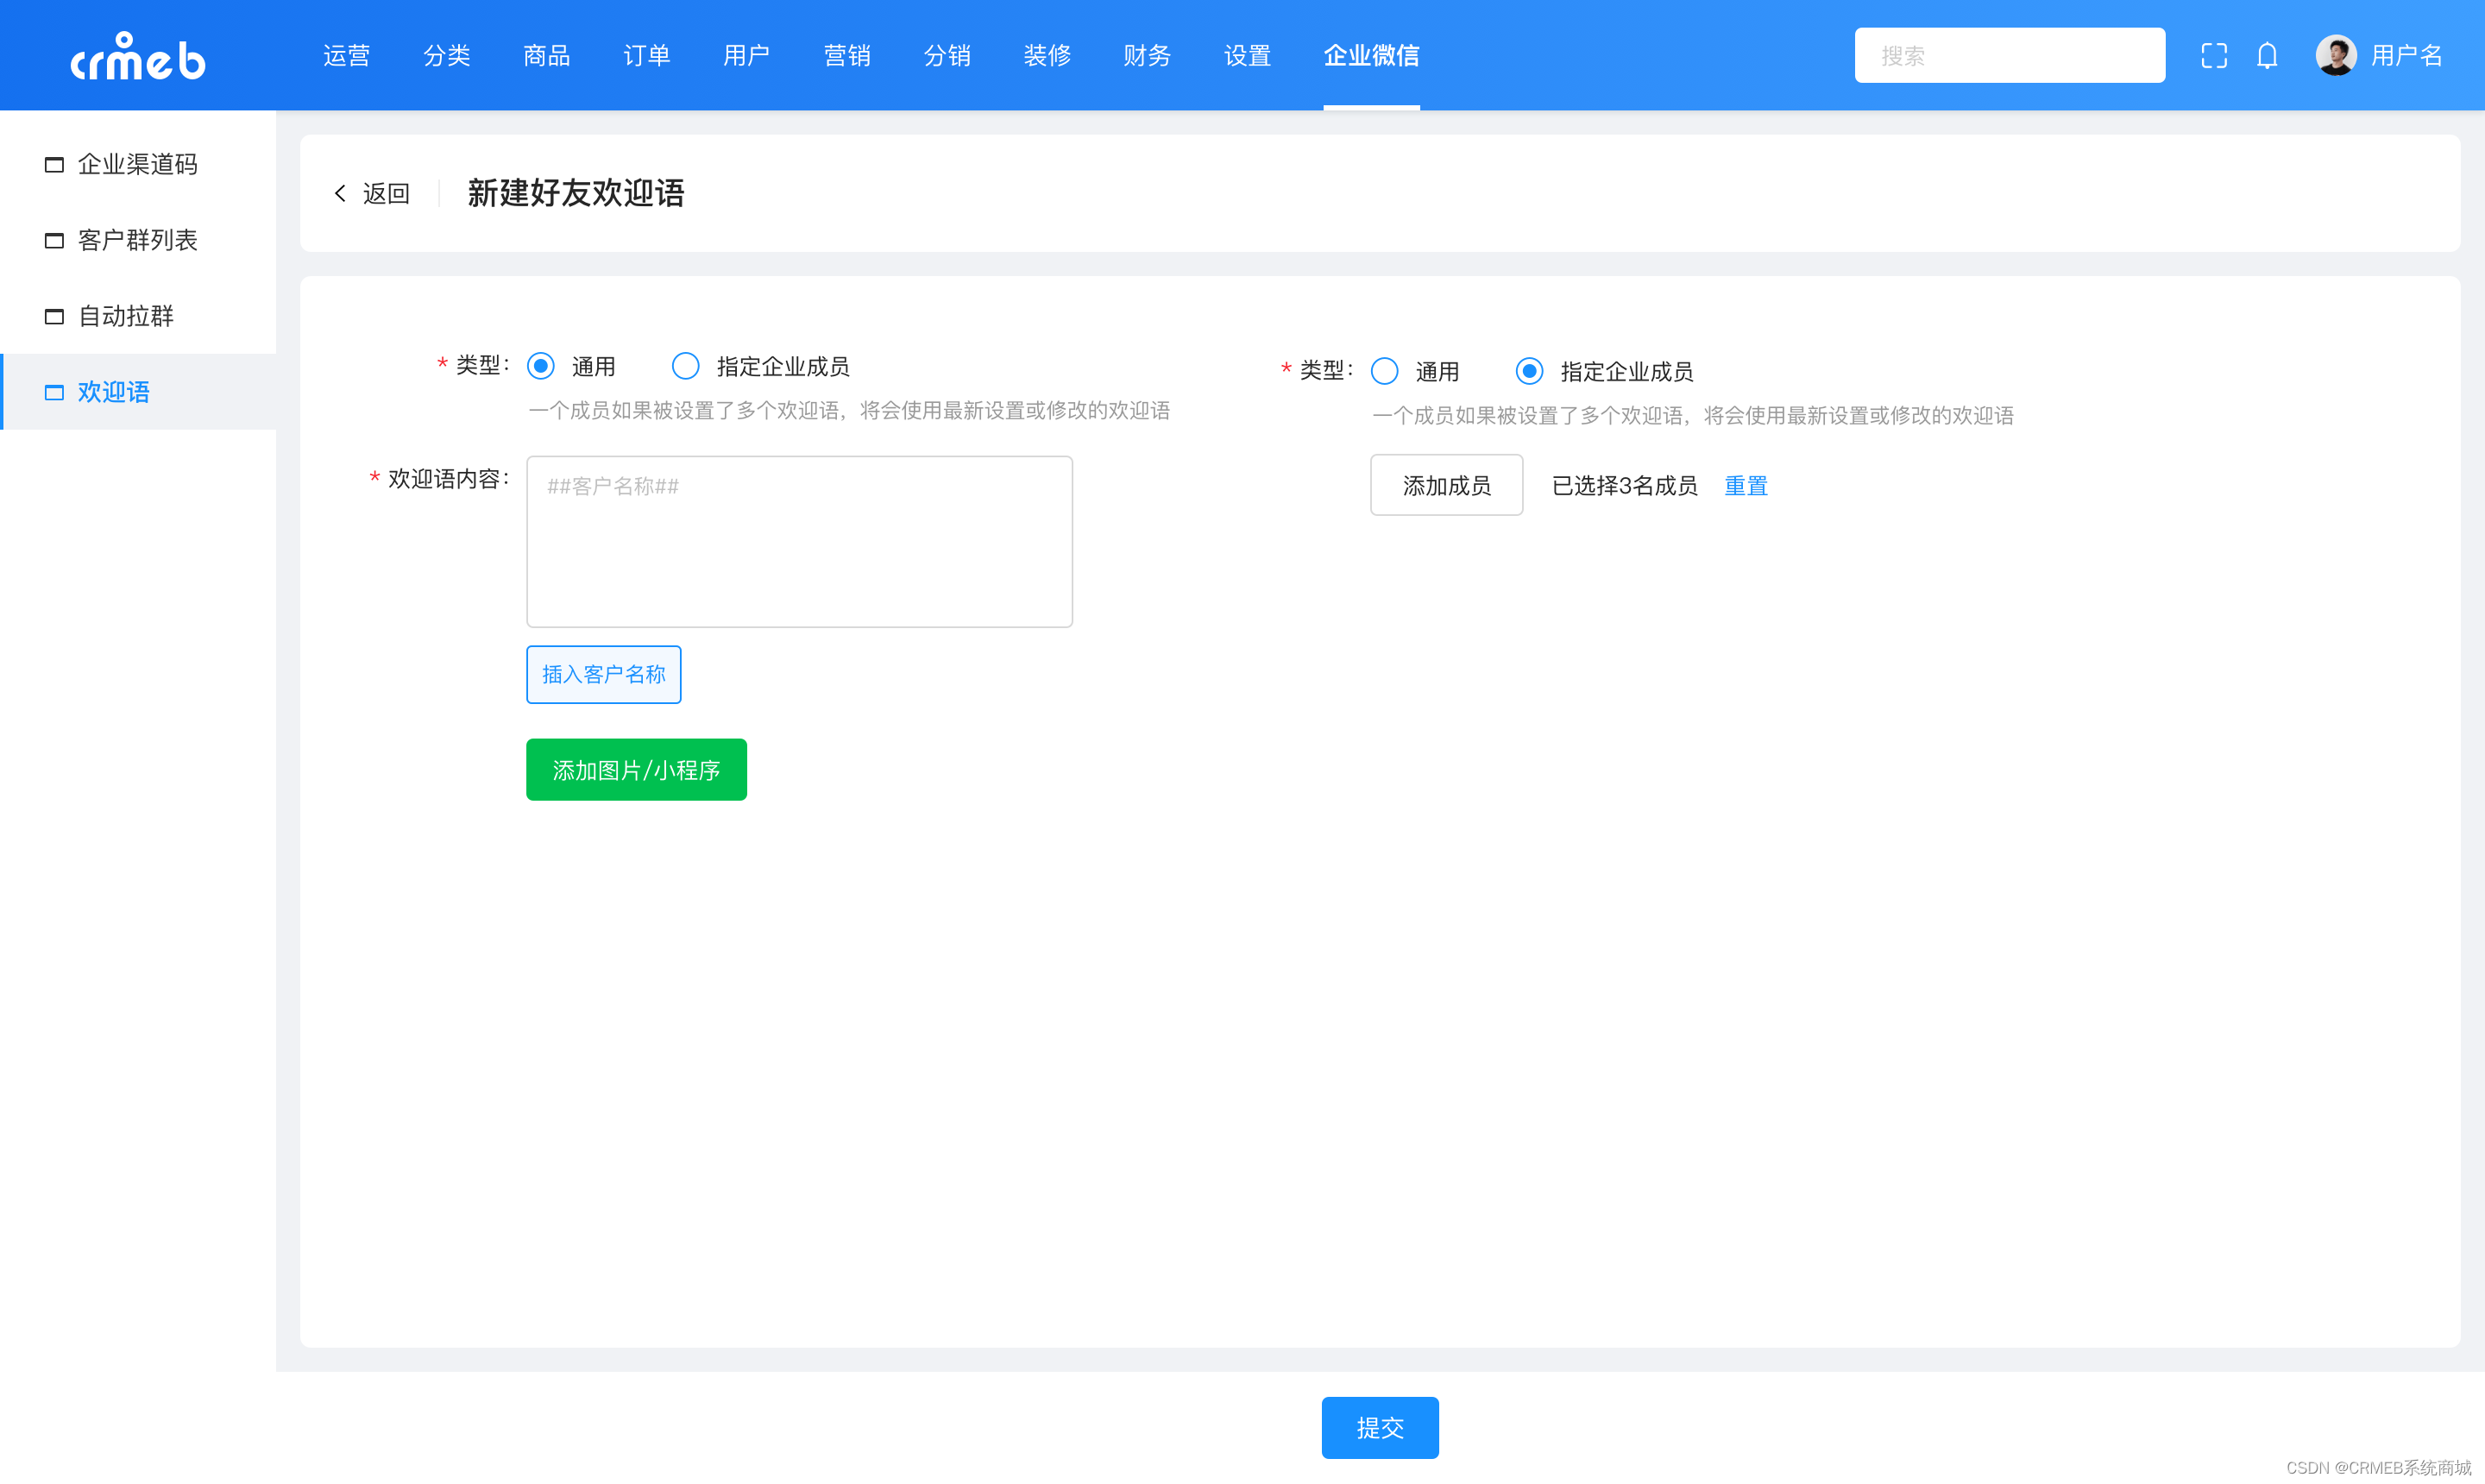Click 重置 link next to selected members

click(x=1745, y=486)
